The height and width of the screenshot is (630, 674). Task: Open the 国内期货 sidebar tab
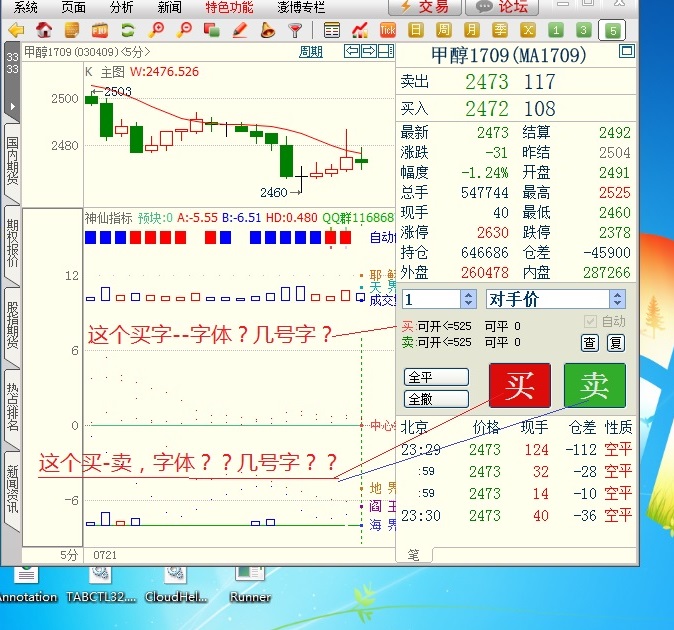pos(12,162)
